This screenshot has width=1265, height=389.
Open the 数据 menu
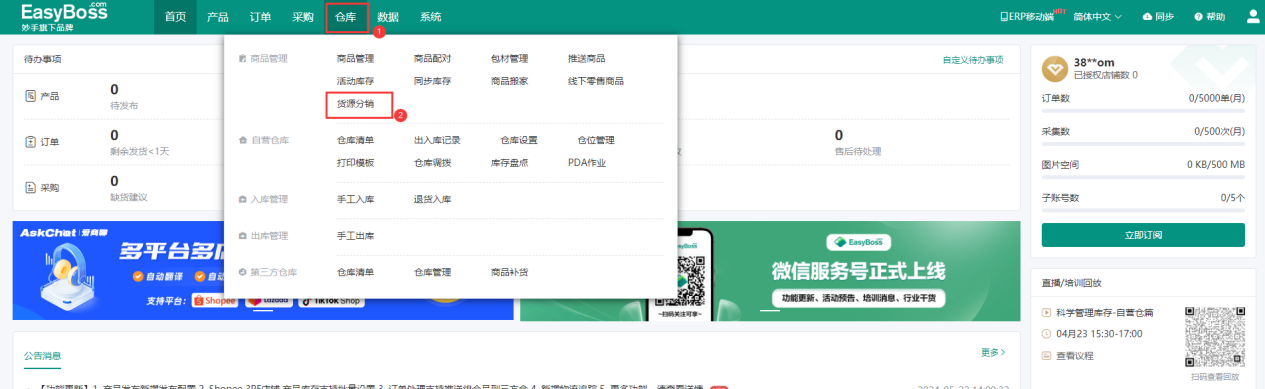pyautogui.click(x=388, y=17)
